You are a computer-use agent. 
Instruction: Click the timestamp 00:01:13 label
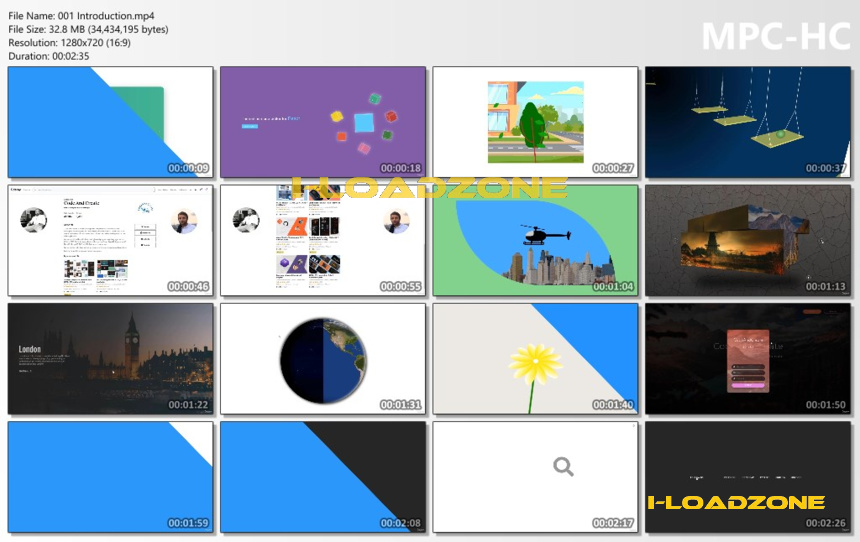click(x=825, y=286)
